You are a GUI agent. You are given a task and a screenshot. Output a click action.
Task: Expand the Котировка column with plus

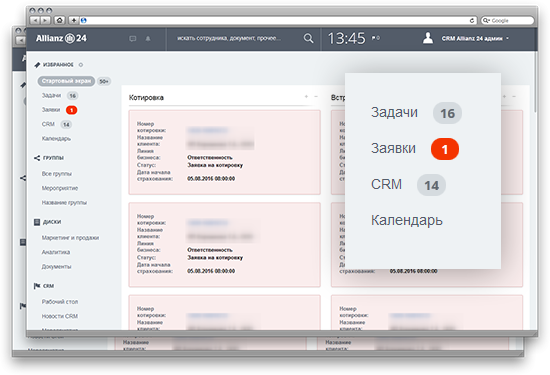pyautogui.click(x=306, y=96)
